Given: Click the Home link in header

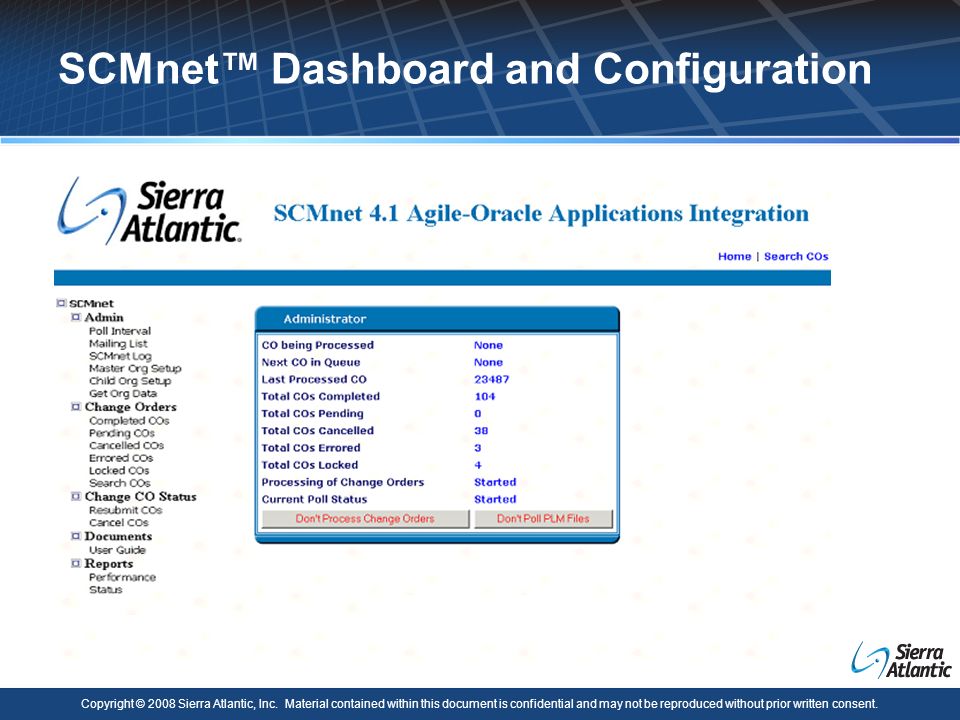Looking at the screenshot, I should 734,256.
